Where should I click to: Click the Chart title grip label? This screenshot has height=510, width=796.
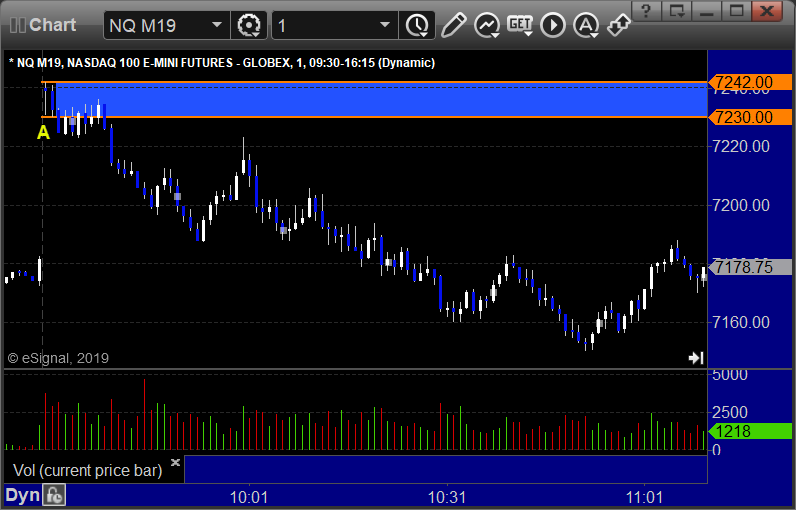43,25
